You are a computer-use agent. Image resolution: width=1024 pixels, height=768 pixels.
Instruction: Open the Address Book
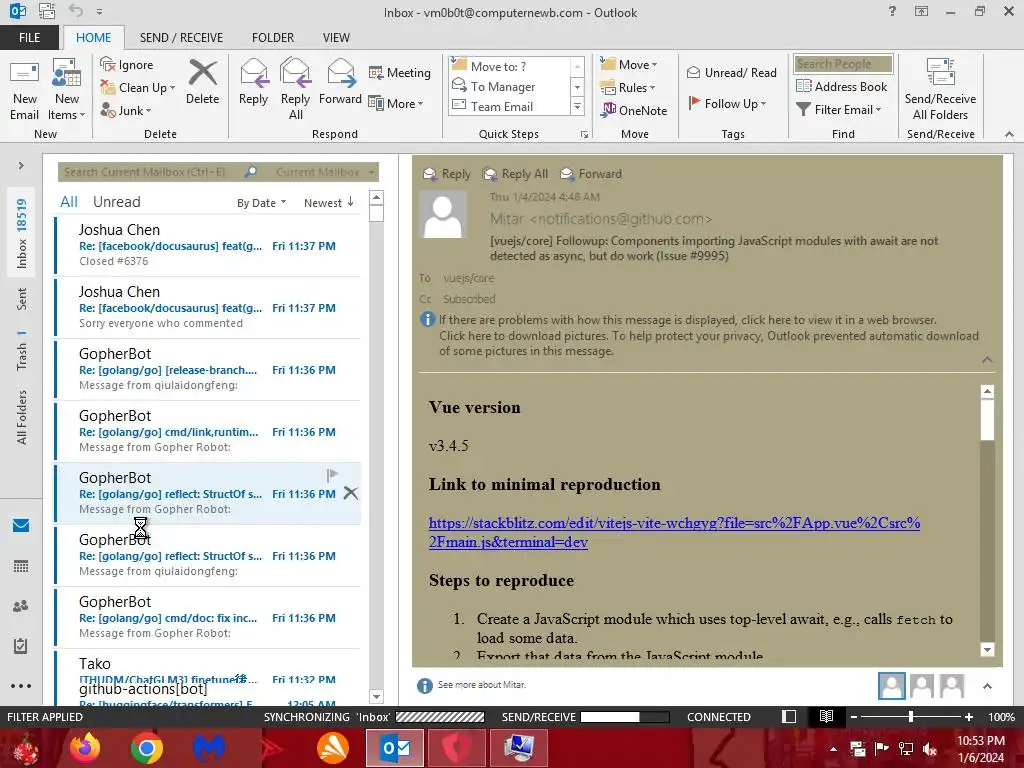tap(842, 86)
